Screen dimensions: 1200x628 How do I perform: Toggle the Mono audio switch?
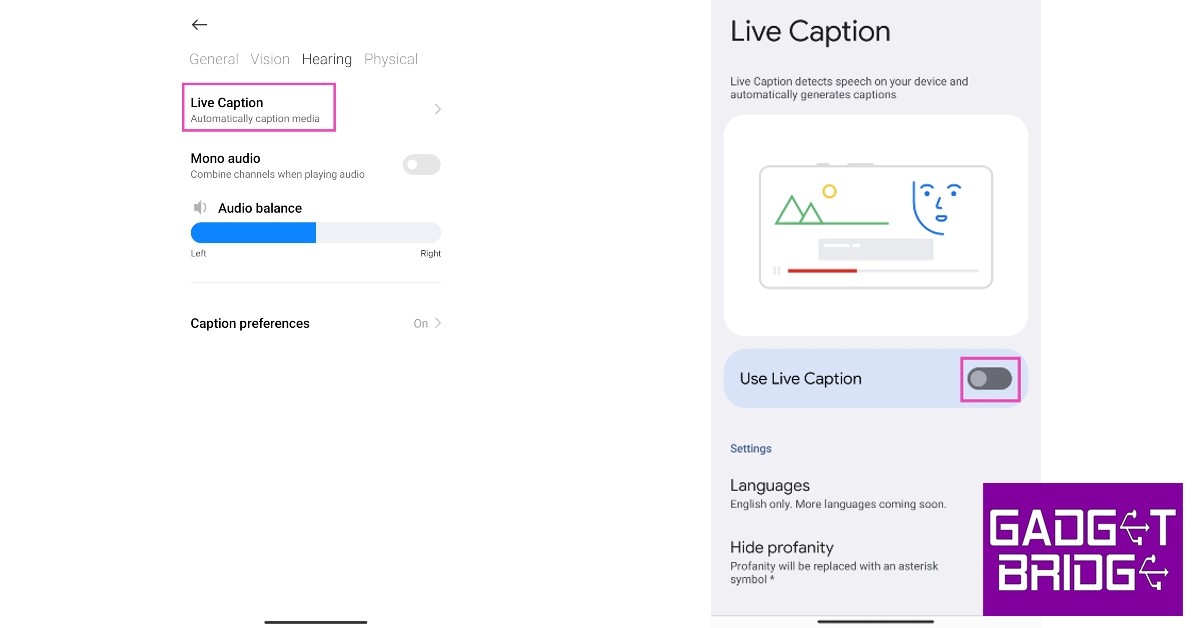tap(421, 165)
